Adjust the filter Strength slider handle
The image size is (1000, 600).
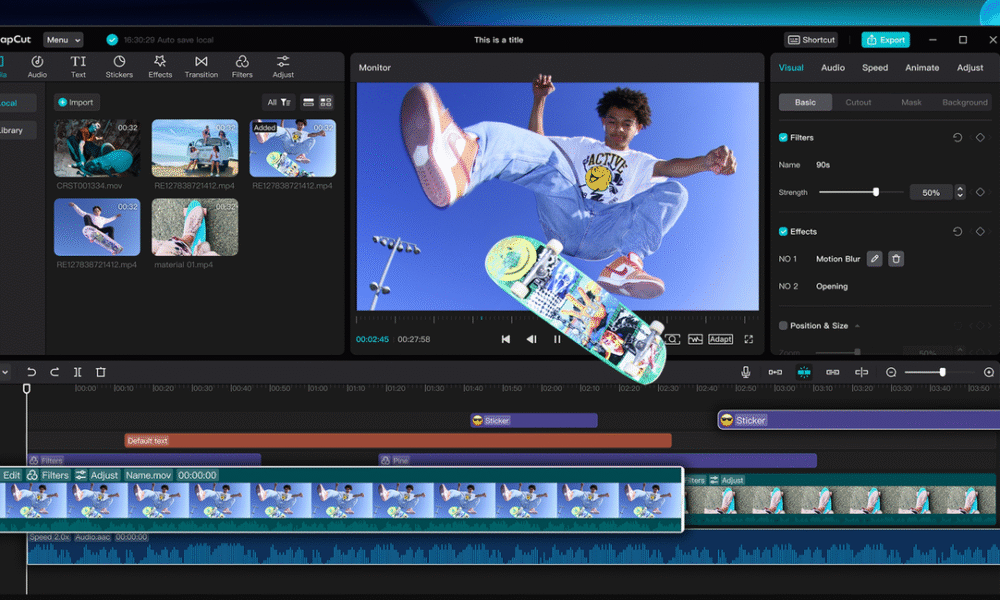pyautogui.click(x=876, y=192)
